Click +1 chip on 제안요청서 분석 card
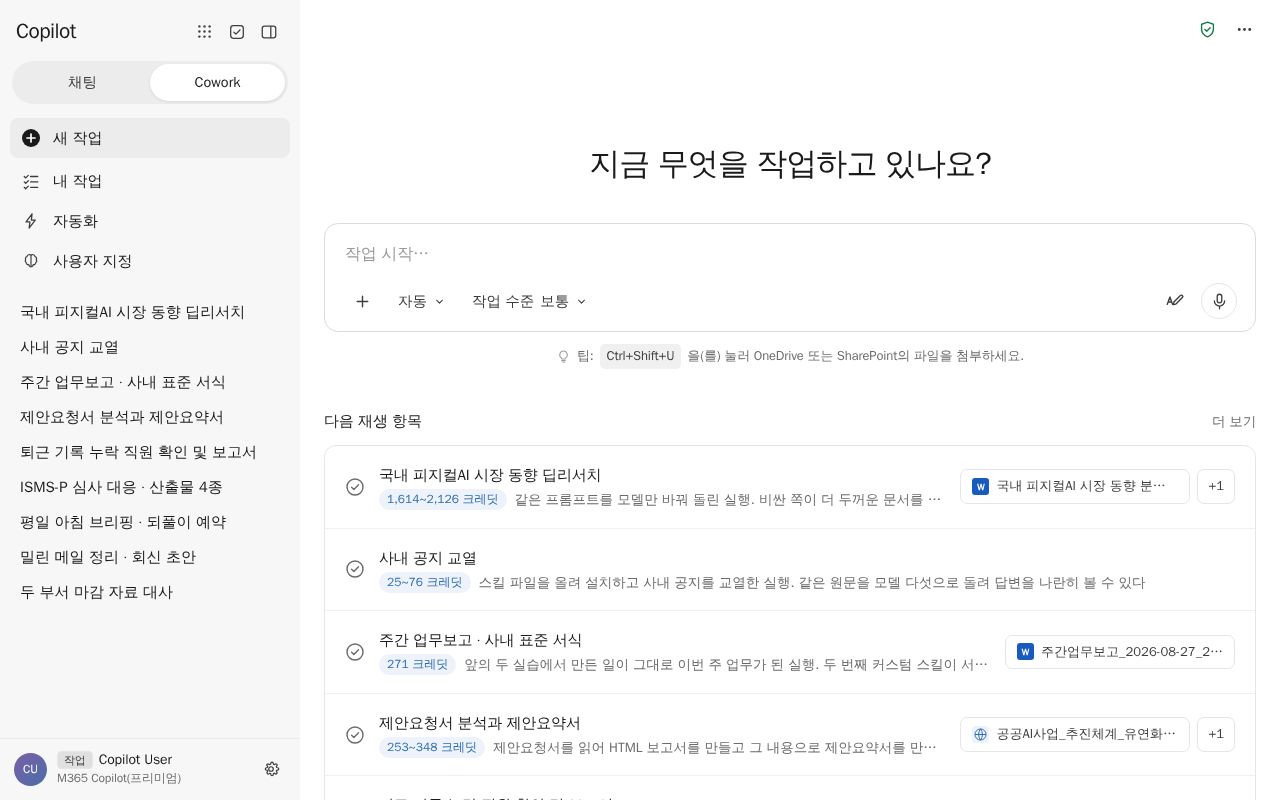1280x800 pixels. pyautogui.click(x=1216, y=734)
